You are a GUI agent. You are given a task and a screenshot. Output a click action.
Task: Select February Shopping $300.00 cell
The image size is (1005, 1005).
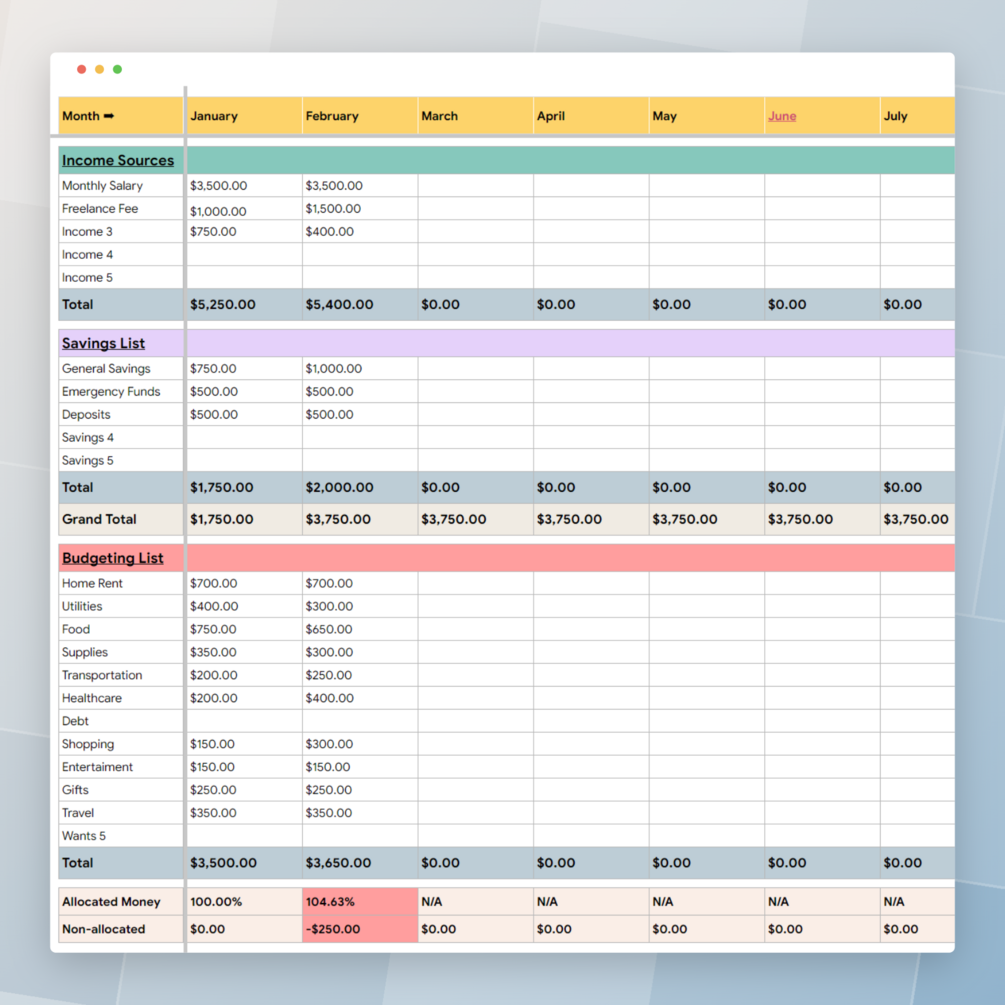pyautogui.click(x=360, y=744)
